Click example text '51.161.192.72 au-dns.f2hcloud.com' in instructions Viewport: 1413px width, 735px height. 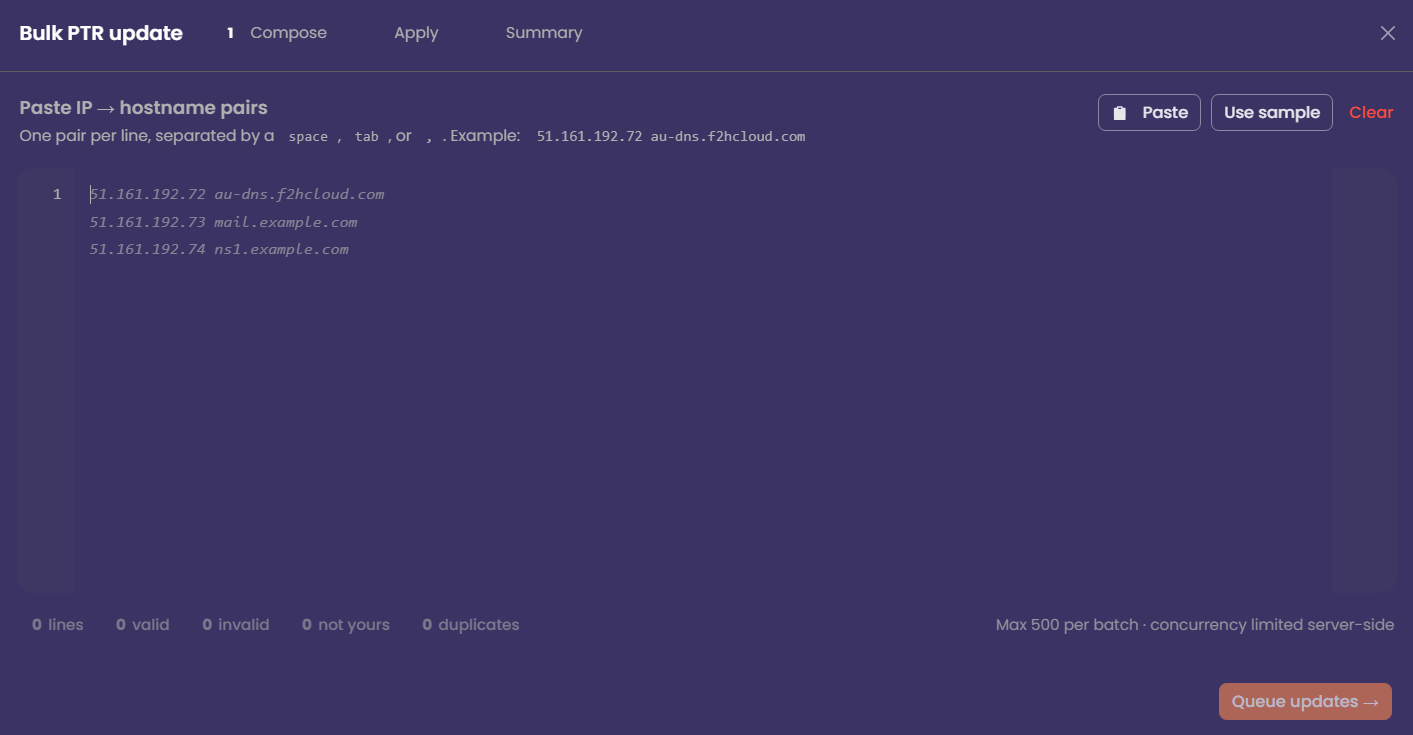671,136
